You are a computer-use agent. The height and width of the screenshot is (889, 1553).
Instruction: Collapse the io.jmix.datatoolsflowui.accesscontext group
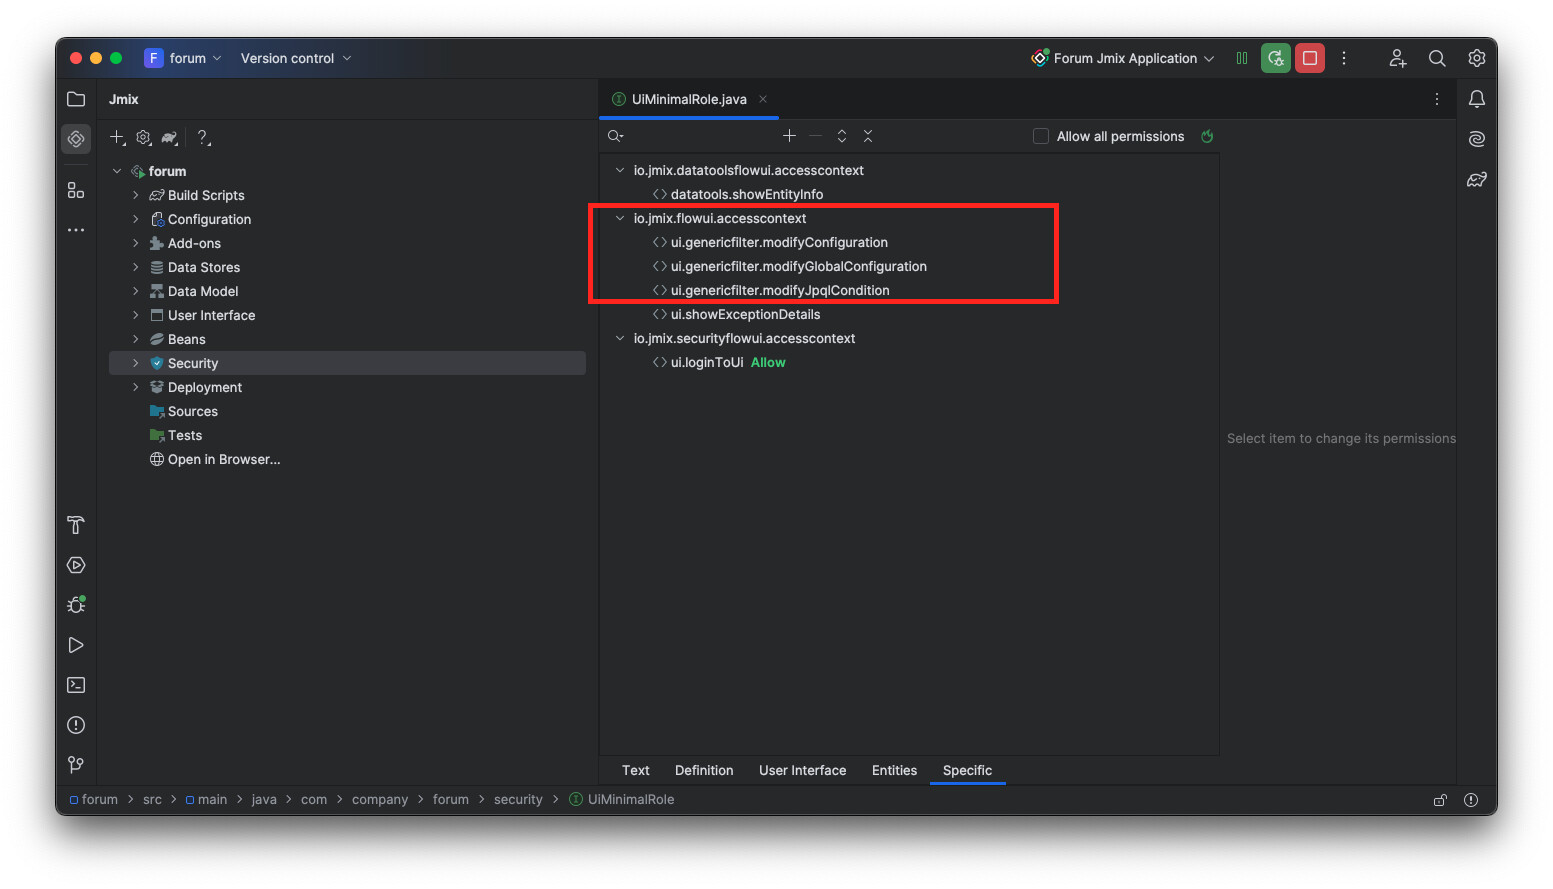[x=620, y=170]
